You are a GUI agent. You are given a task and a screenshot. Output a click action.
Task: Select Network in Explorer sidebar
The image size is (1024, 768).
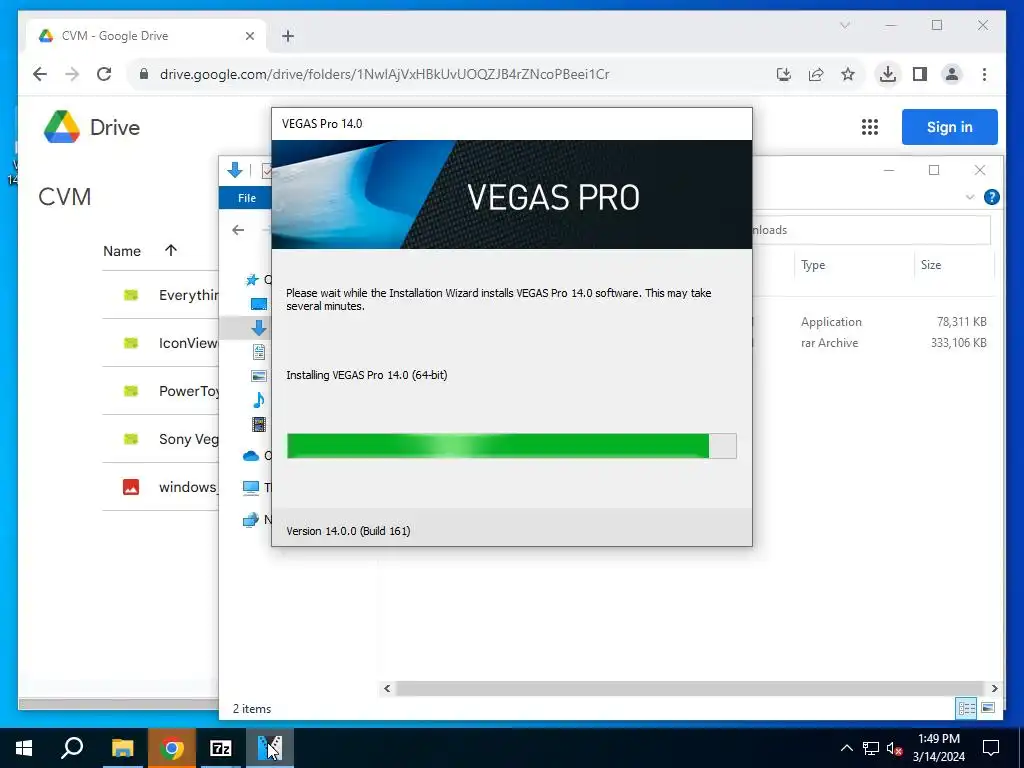click(x=251, y=520)
